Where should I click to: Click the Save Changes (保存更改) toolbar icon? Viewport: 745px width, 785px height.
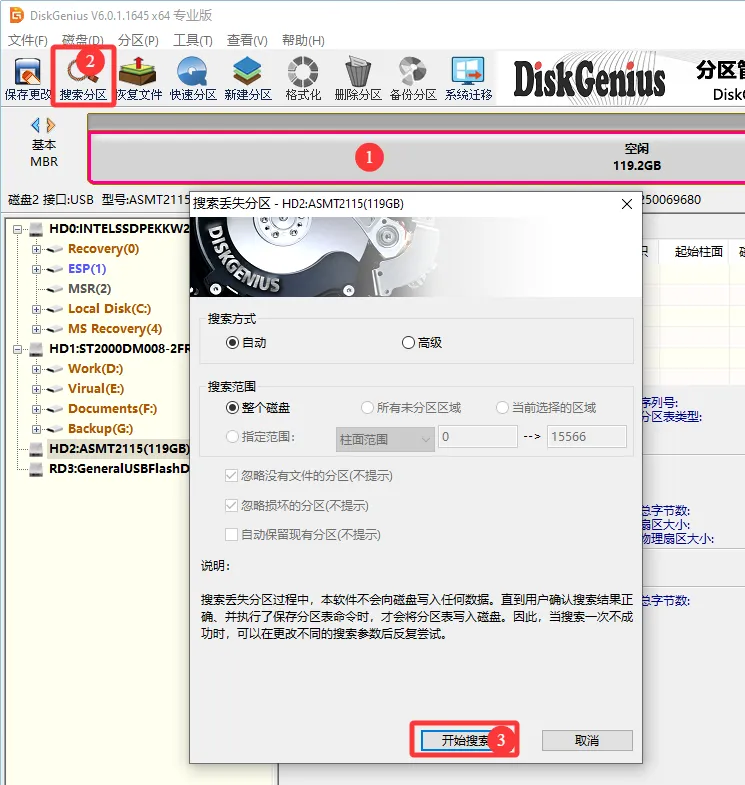[28, 79]
